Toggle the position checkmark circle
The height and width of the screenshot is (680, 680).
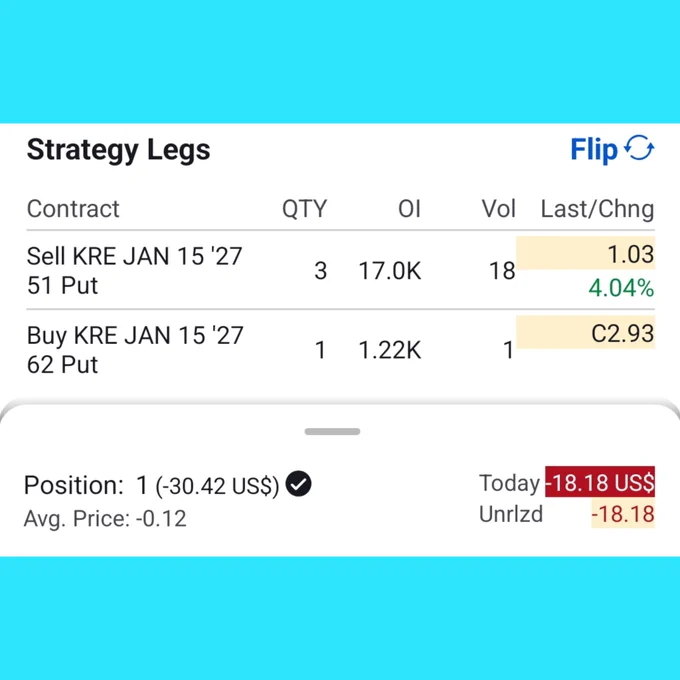tap(298, 484)
